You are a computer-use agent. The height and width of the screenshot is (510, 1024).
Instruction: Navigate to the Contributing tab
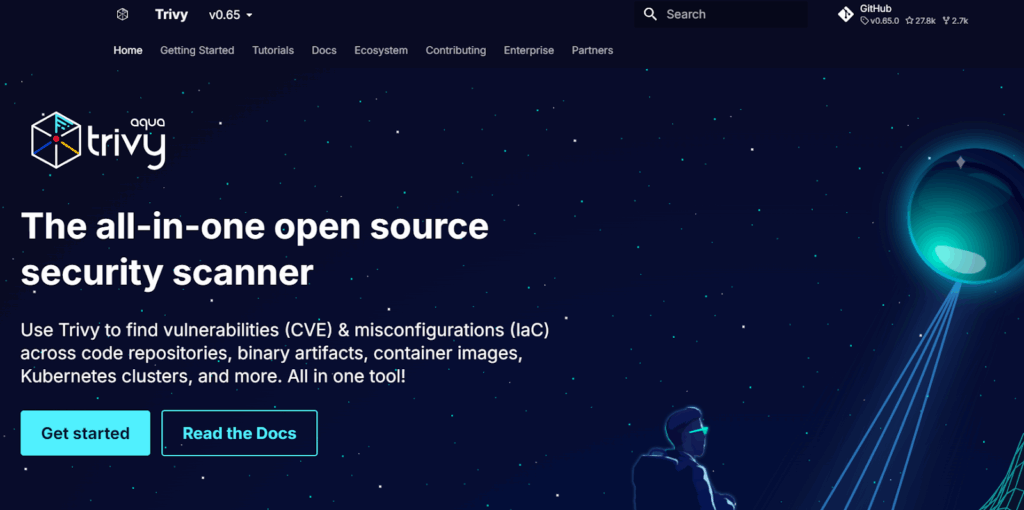tap(455, 50)
